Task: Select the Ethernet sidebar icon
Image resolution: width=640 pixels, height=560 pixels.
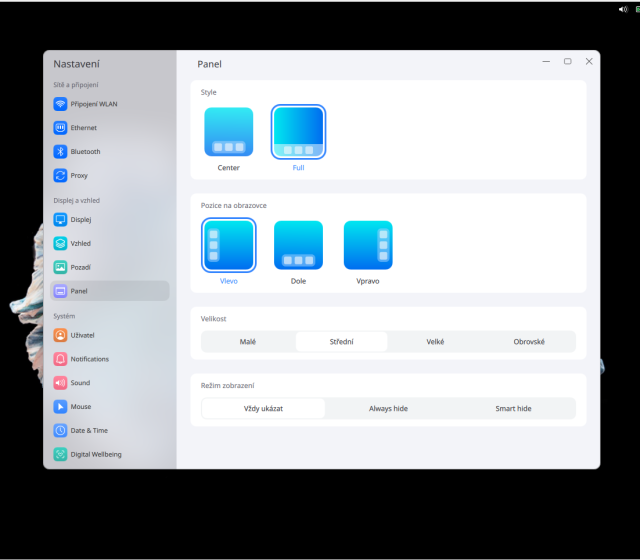Action: point(60,128)
